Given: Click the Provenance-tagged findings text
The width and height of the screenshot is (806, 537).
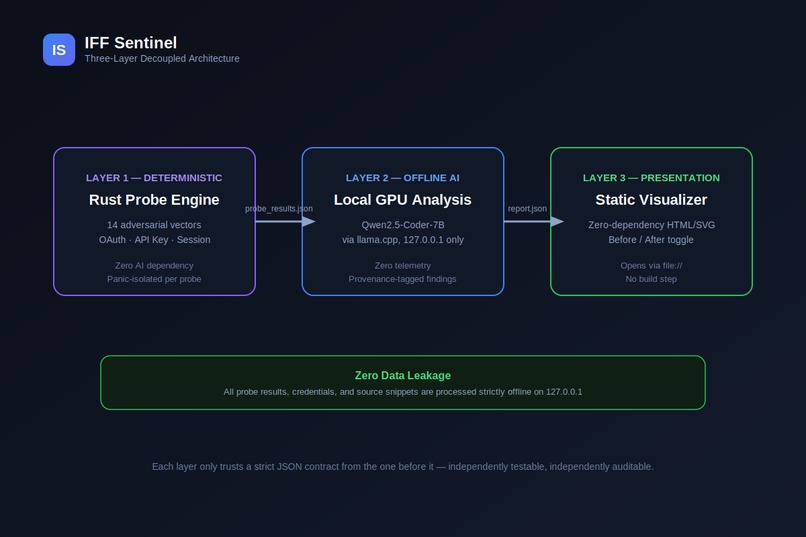Looking at the screenshot, I should [x=402, y=279].
